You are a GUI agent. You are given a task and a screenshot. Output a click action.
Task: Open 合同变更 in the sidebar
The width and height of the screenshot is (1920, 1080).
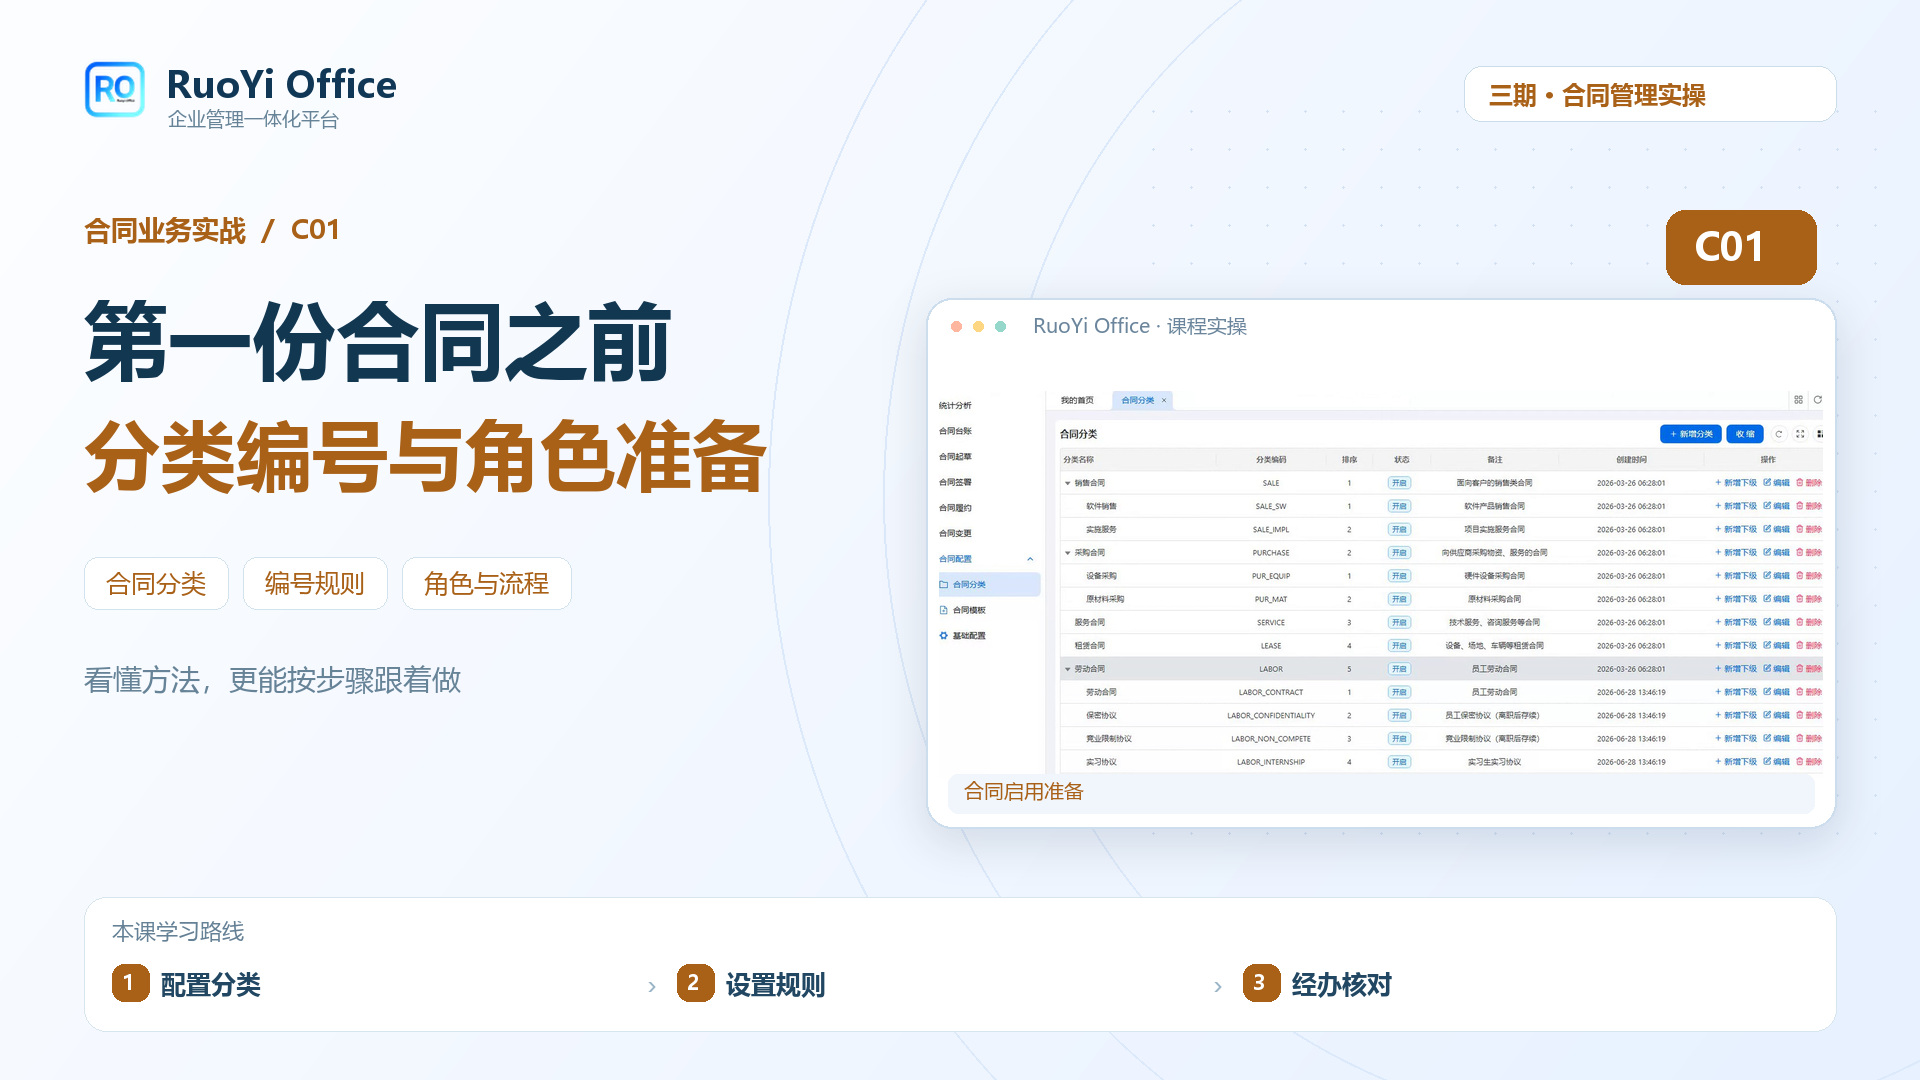955,533
